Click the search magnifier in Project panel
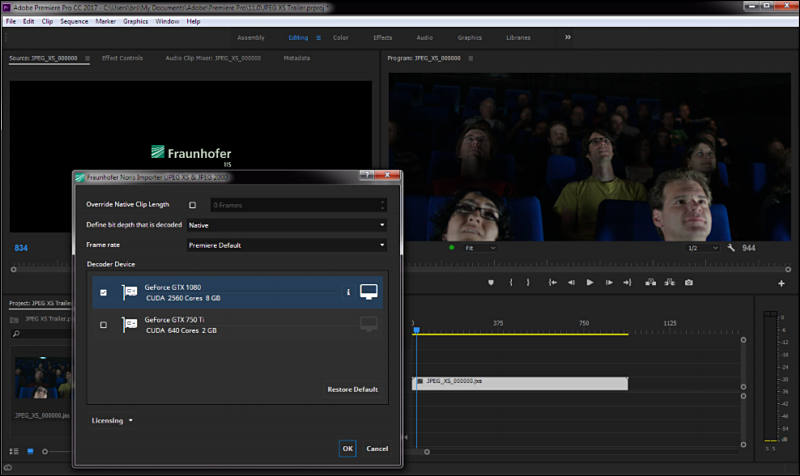This screenshot has width=800, height=476. (16, 334)
